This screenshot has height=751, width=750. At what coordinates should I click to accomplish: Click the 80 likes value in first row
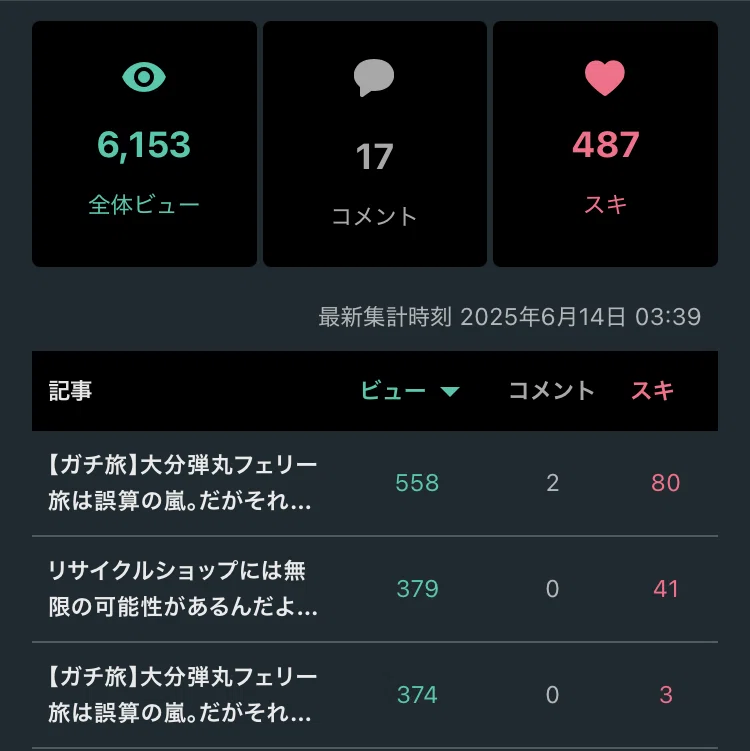point(666,483)
